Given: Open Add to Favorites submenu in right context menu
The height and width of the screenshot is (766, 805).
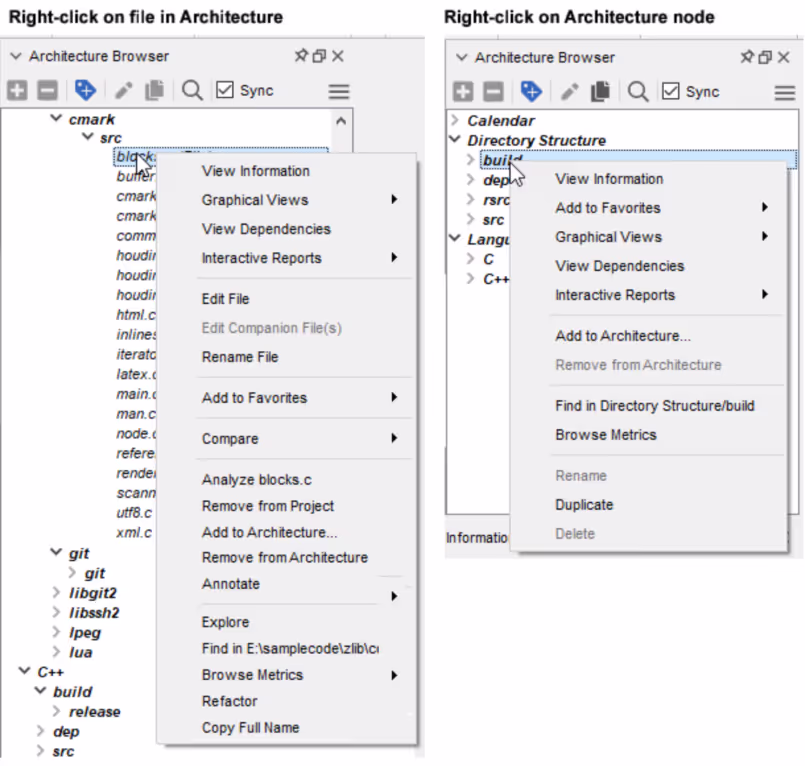Looking at the screenshot, I should tap(649, 208).
